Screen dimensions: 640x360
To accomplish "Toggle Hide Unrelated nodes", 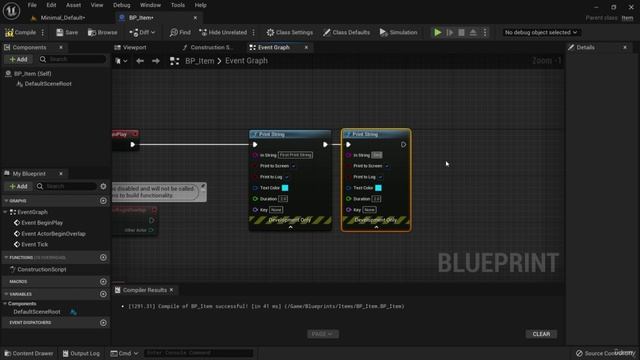I will tap(223, 32).
